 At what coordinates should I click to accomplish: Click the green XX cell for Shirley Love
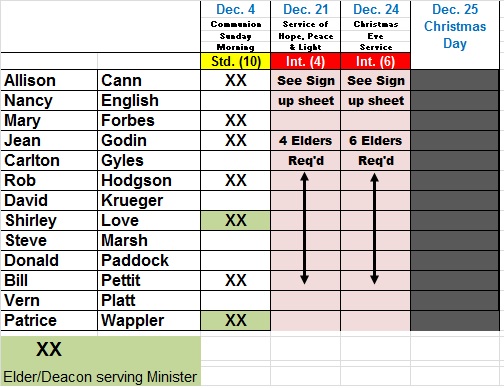(x=235, y=220)
